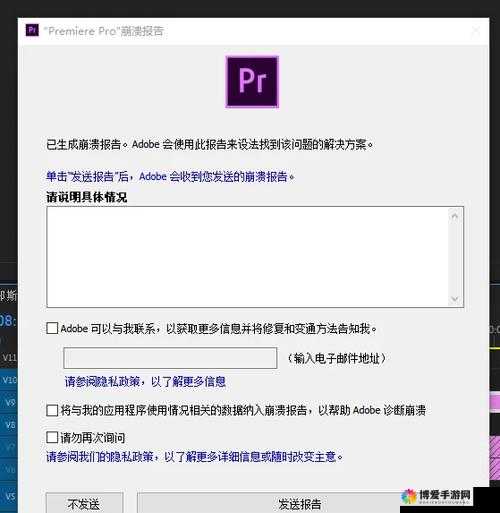Open the "请参阅我们的隐私政策" detailed info link
Viewport: 500px width, 513px height.
(194, 456)
